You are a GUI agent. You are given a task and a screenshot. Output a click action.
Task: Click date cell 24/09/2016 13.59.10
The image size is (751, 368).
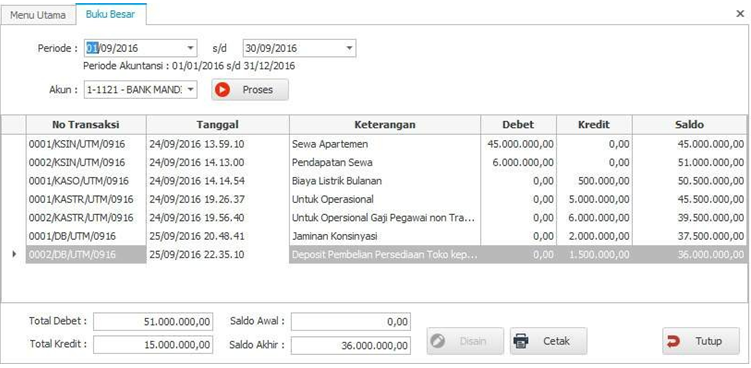coord(217,144)
